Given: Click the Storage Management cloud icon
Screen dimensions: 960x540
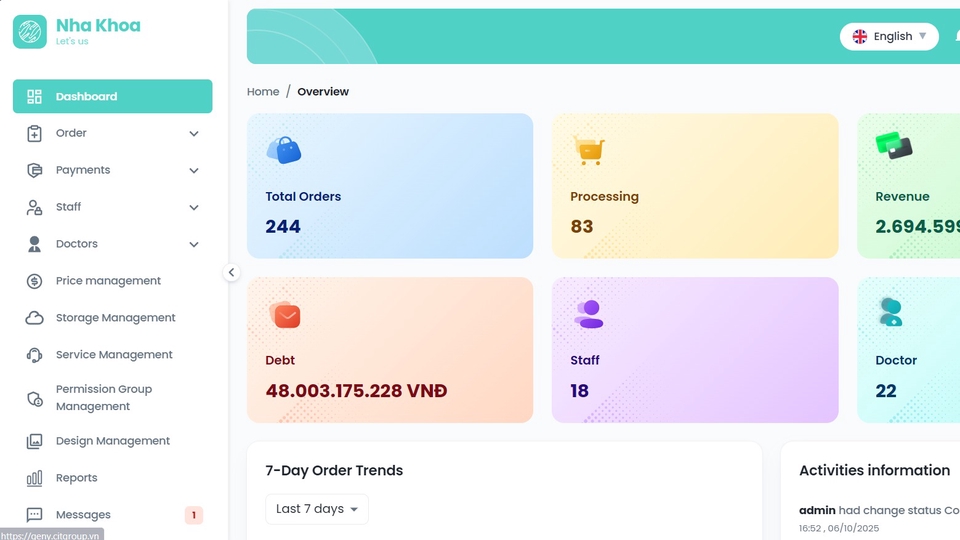Looking at the screenshot, I should [x=35, y=318].
